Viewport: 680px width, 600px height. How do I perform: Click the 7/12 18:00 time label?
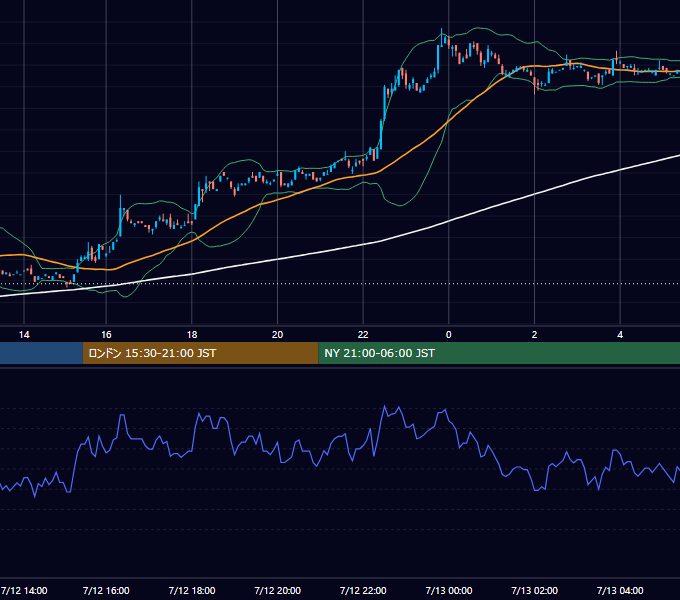tap(192, 590)
